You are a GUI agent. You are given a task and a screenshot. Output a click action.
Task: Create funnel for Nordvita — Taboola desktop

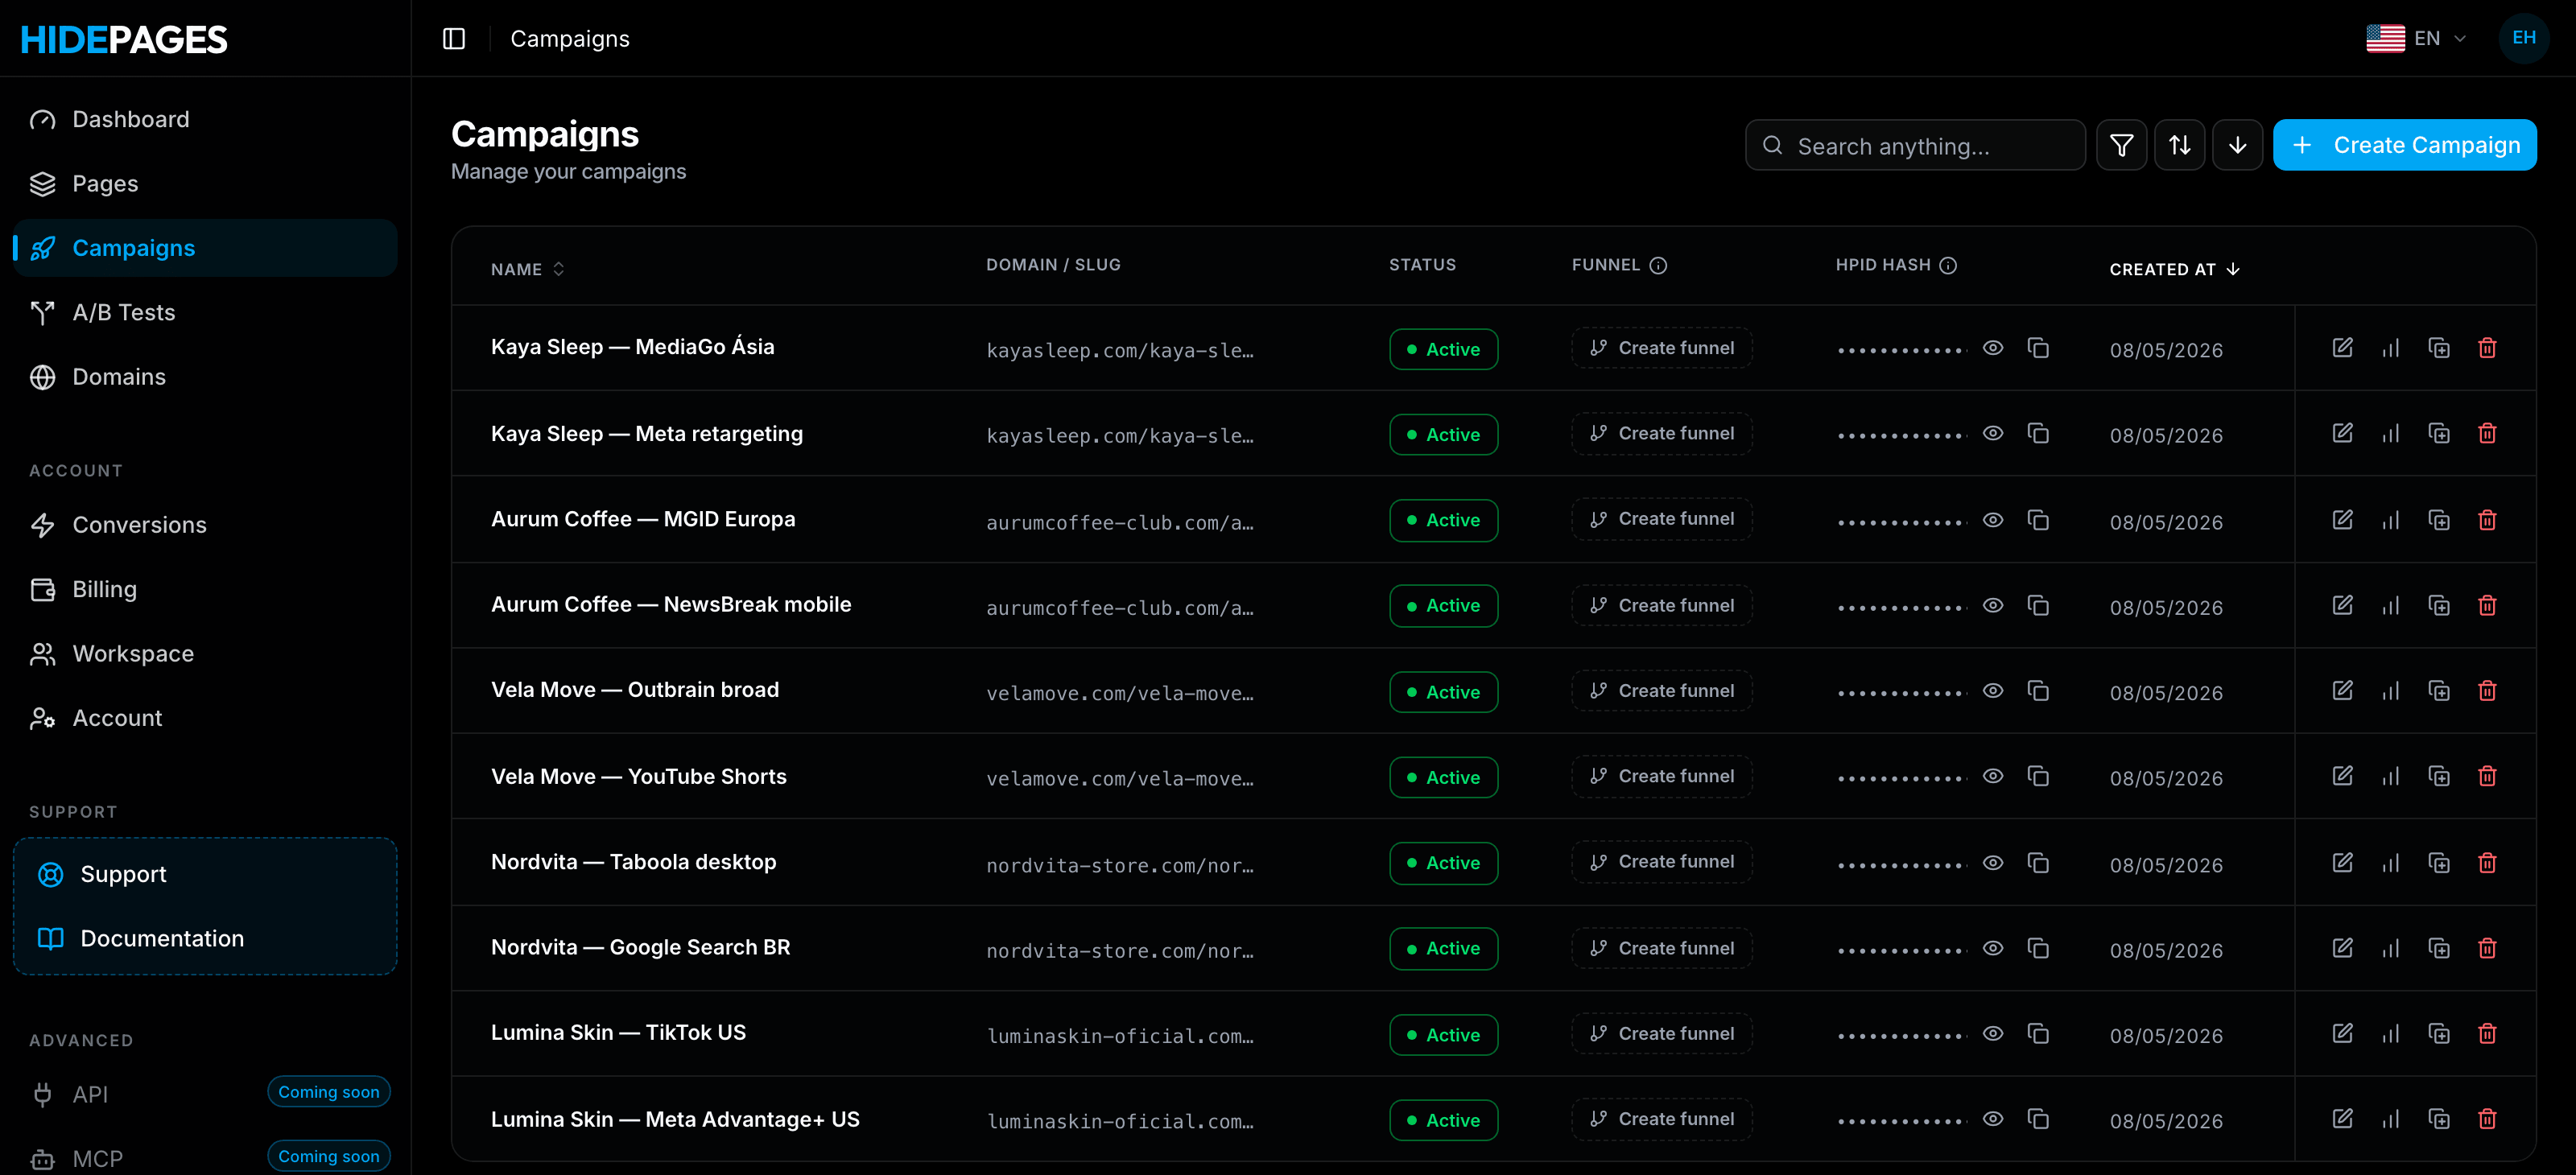(x=1661, y=862)
